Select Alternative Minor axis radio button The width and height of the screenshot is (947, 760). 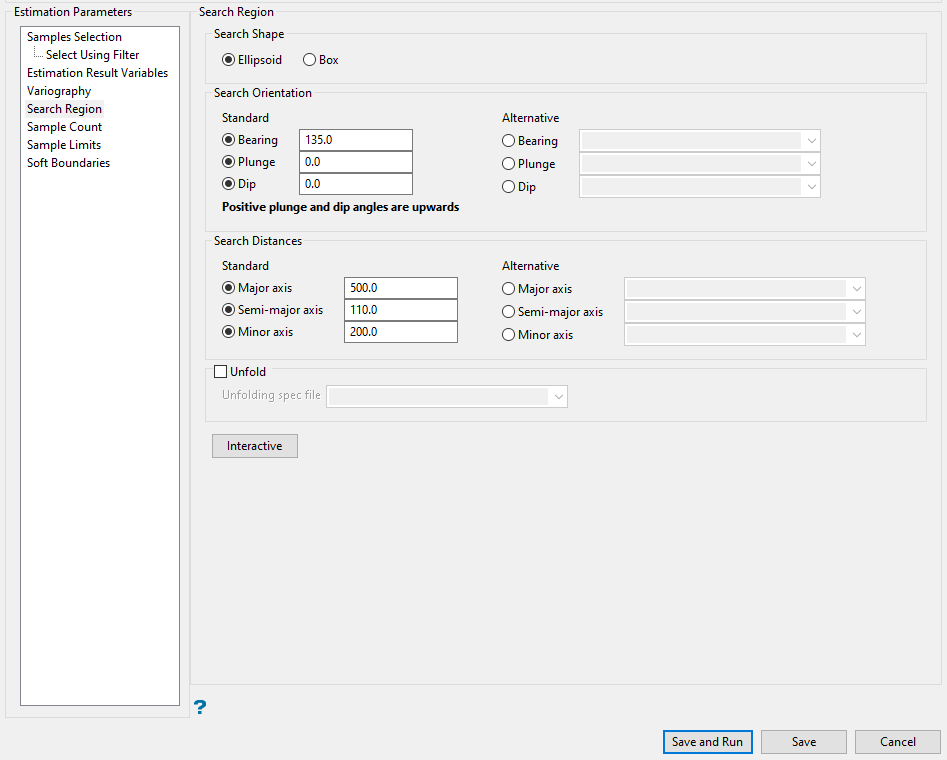(x=509, y=335)
